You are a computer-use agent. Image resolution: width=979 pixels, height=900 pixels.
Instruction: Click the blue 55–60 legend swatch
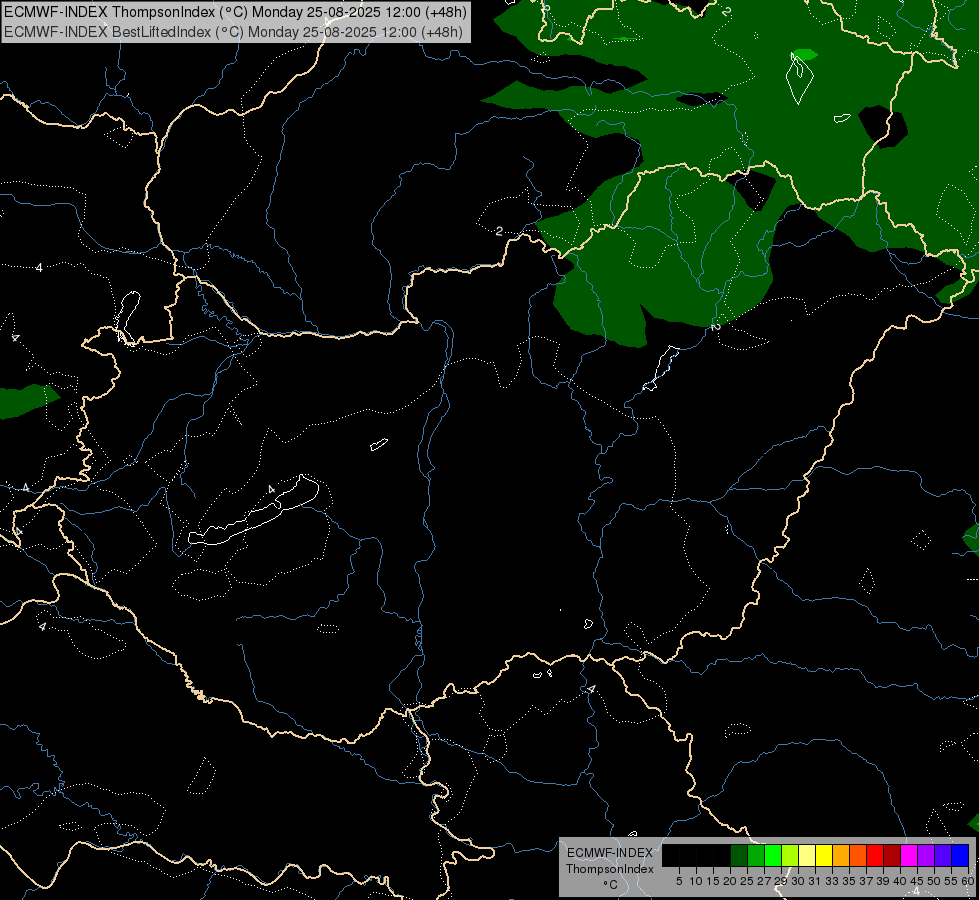[960, 856]
